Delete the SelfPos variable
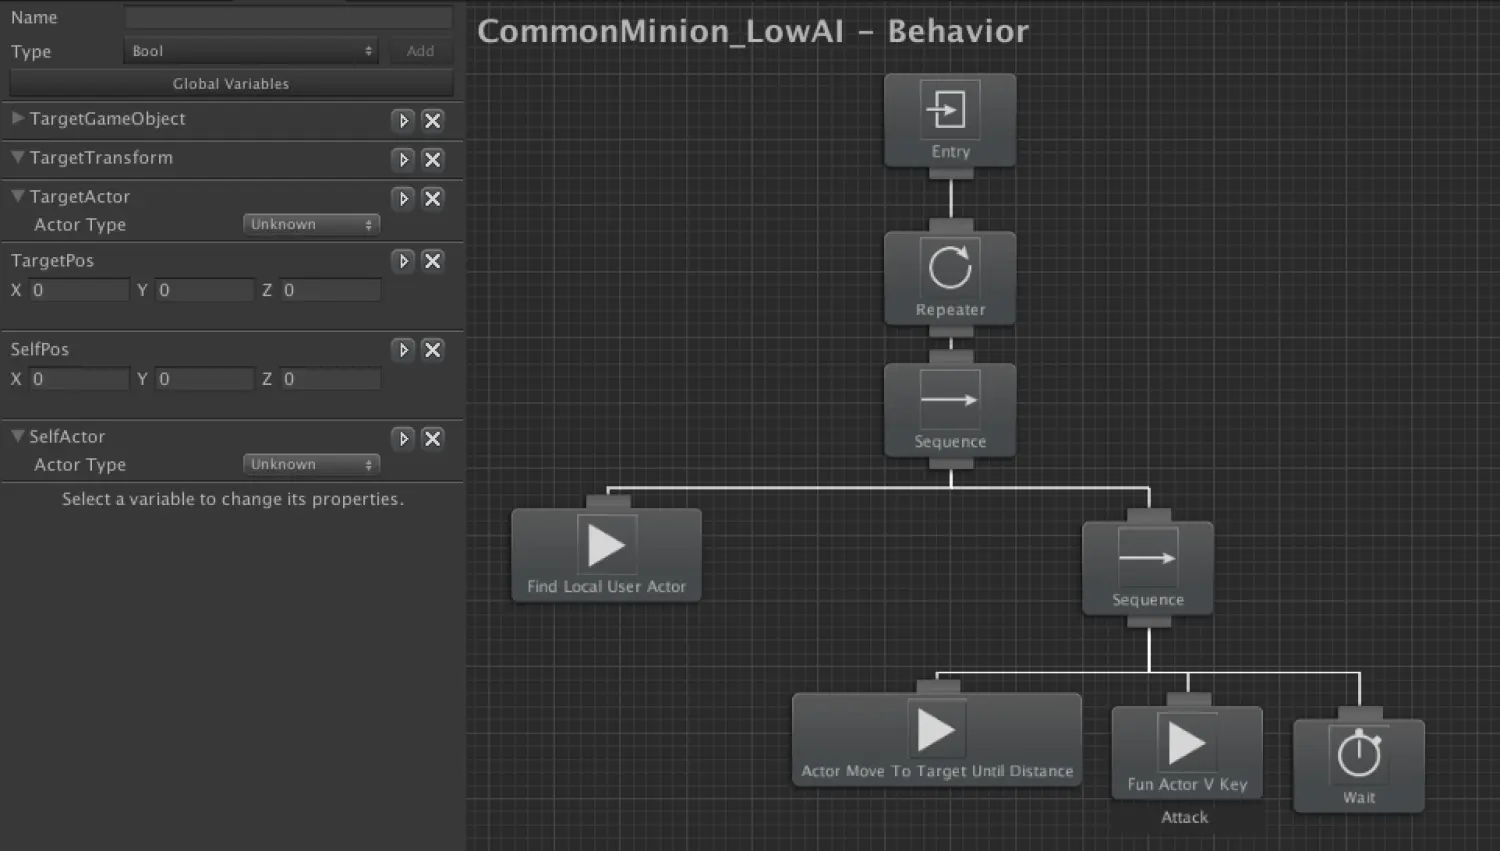This screenshot has height=851, width=1500. (x=433, y=350)
